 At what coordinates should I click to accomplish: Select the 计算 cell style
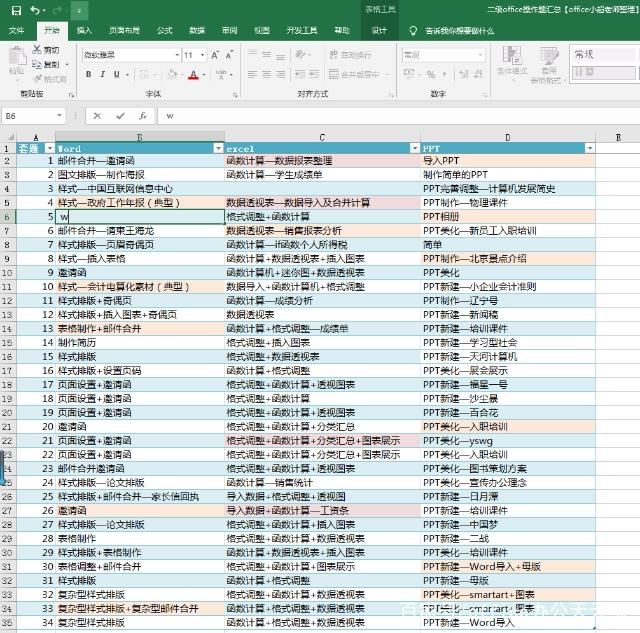[x=603, y=72]
